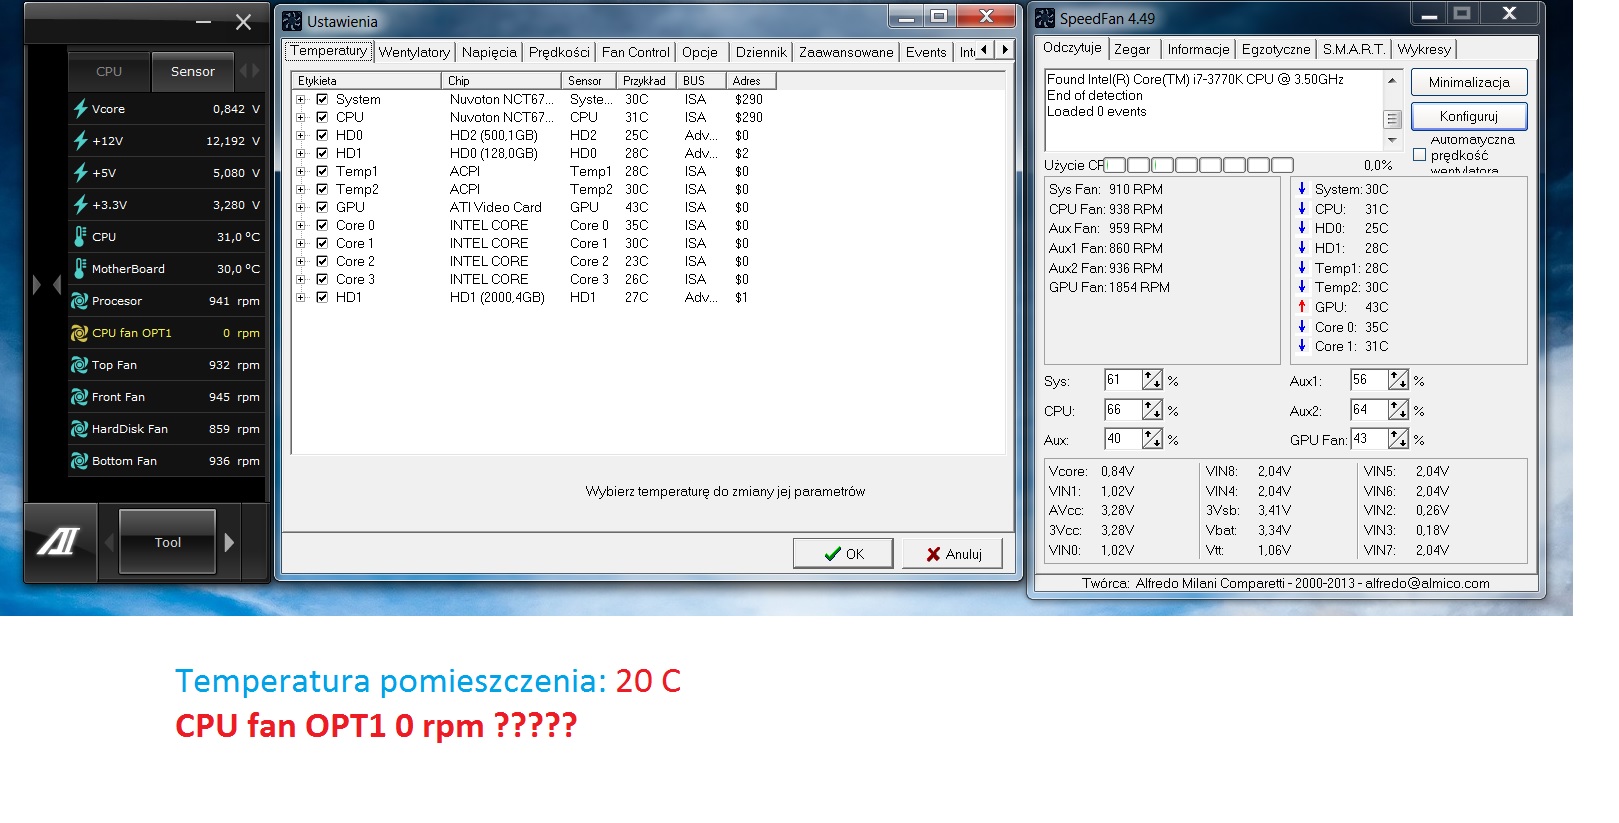Click the Anuluj button
1619x823 pixels.
[953, 554]
